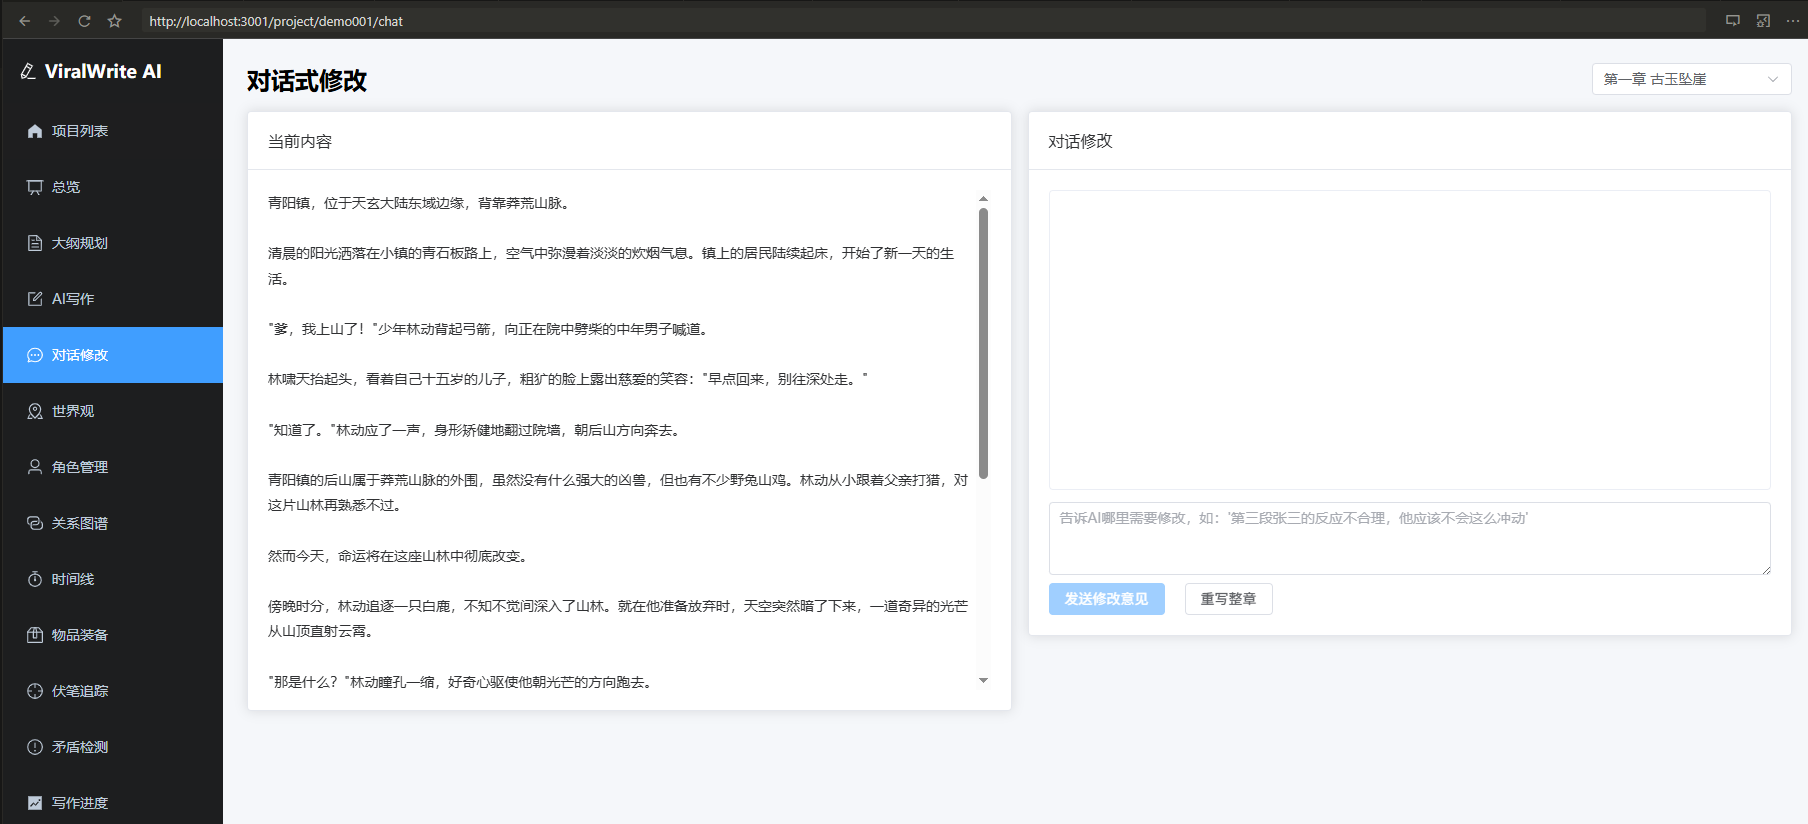Open 总览 in the sidebar

[113, 187]
